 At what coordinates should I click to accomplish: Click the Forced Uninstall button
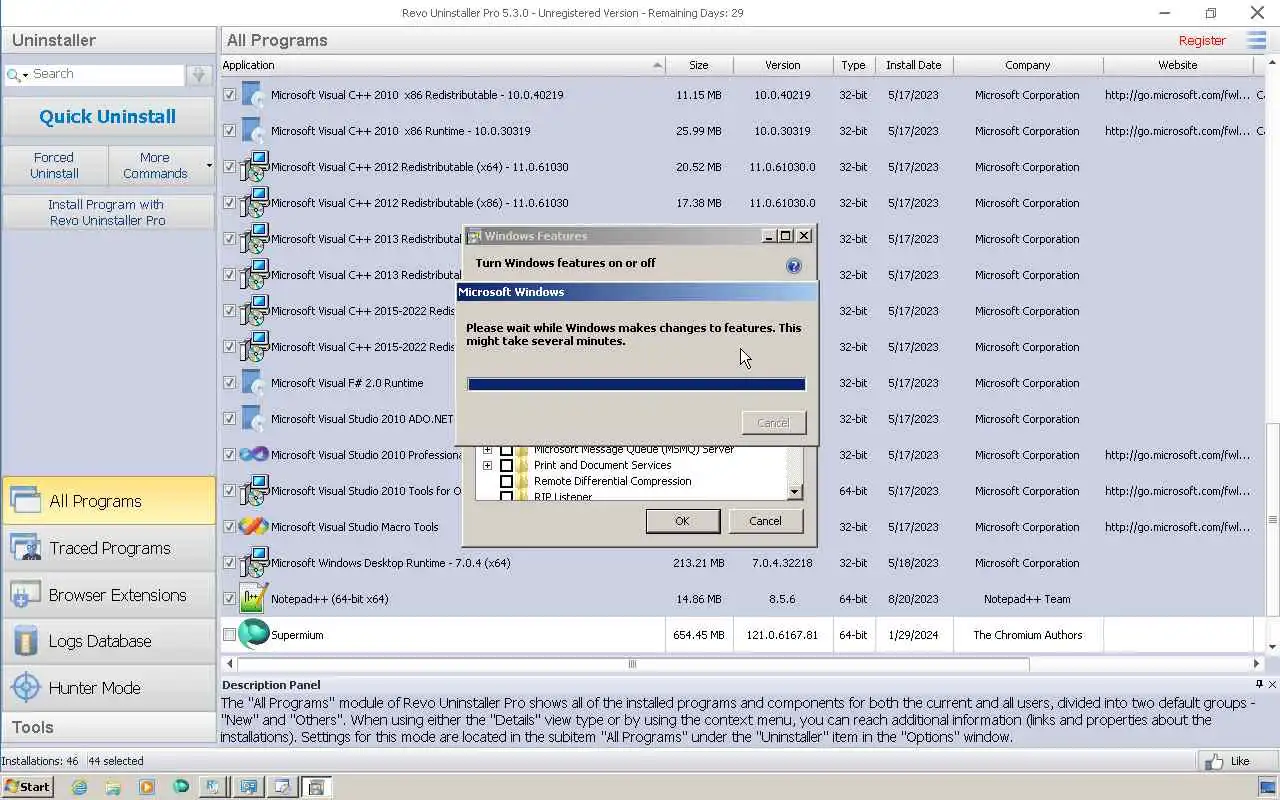(54, 166)
